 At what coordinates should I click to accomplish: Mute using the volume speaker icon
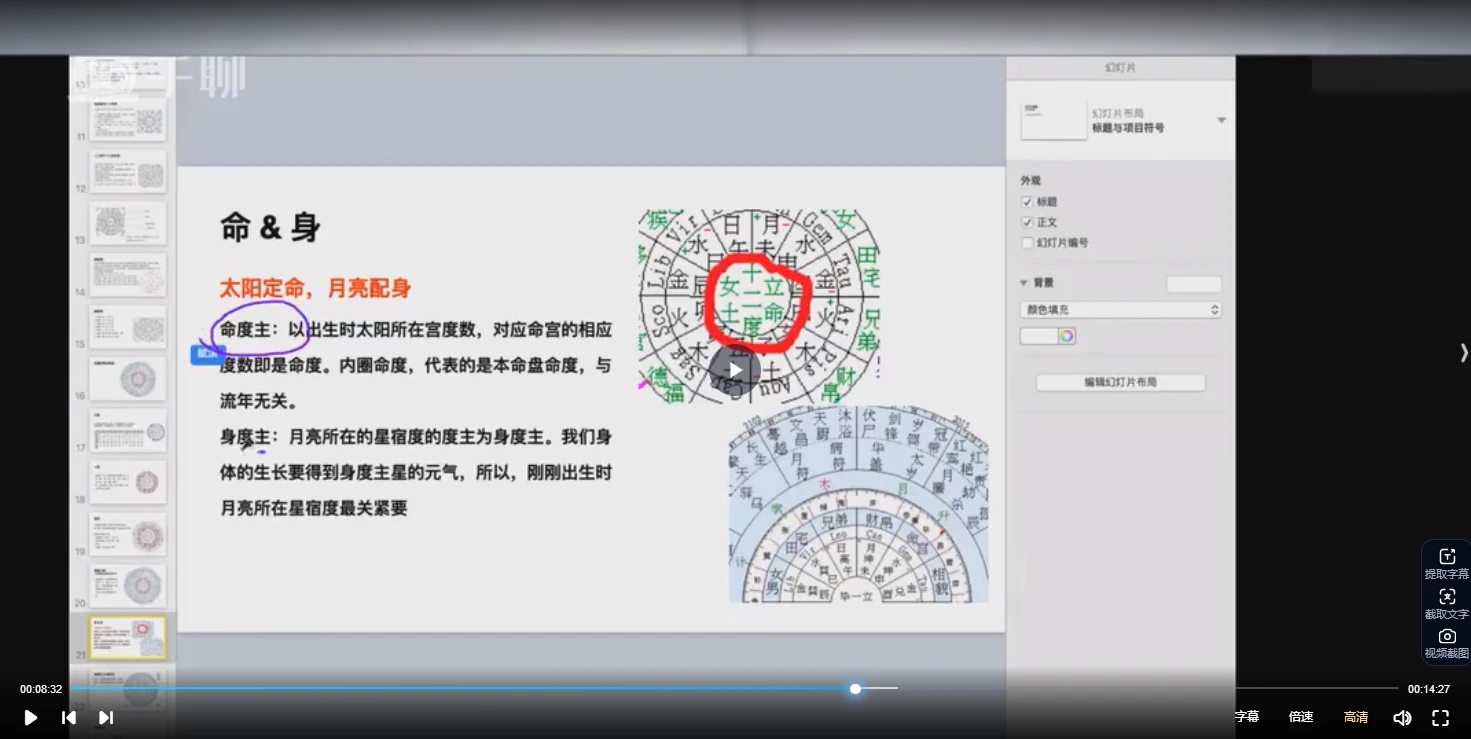click(1402, 717)
